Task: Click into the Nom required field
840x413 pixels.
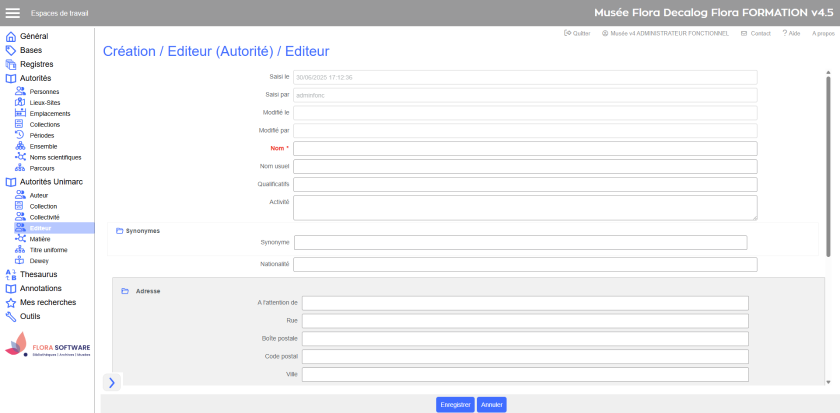Action: (x=524, y=148)
